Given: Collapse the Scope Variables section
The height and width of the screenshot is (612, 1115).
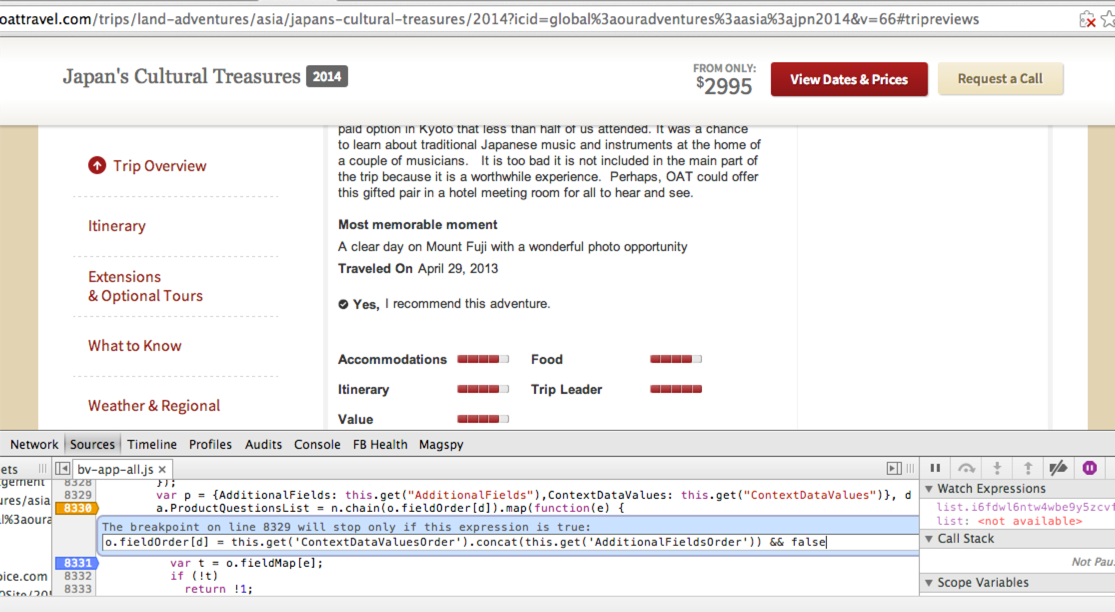Looking at the screenshot, I should coord(929,583).
